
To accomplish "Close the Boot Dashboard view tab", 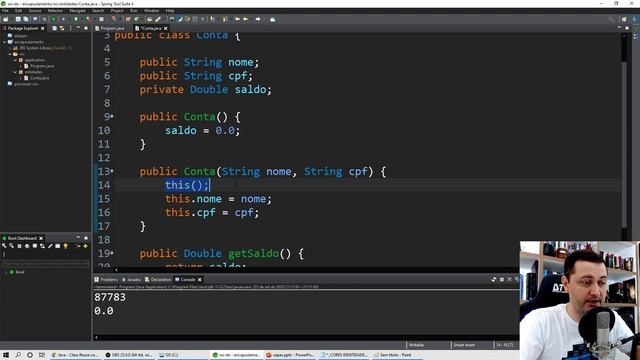I will 41,238.
